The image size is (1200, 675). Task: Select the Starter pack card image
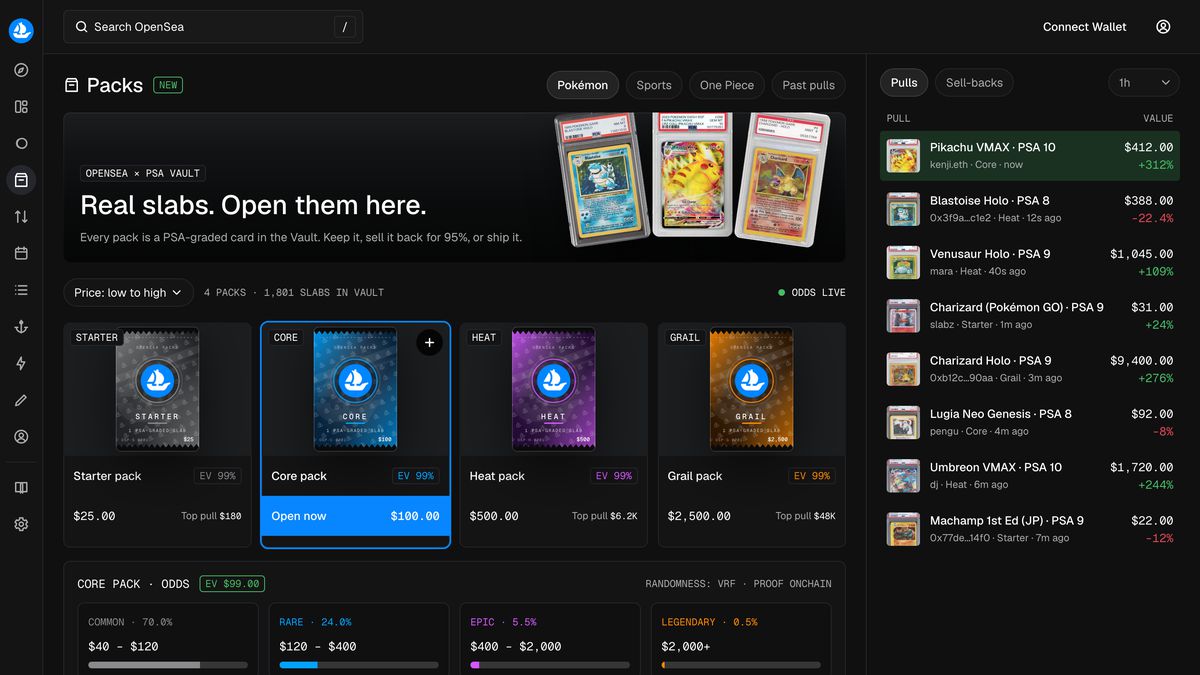pyautogui.click(x=157, y=389)
